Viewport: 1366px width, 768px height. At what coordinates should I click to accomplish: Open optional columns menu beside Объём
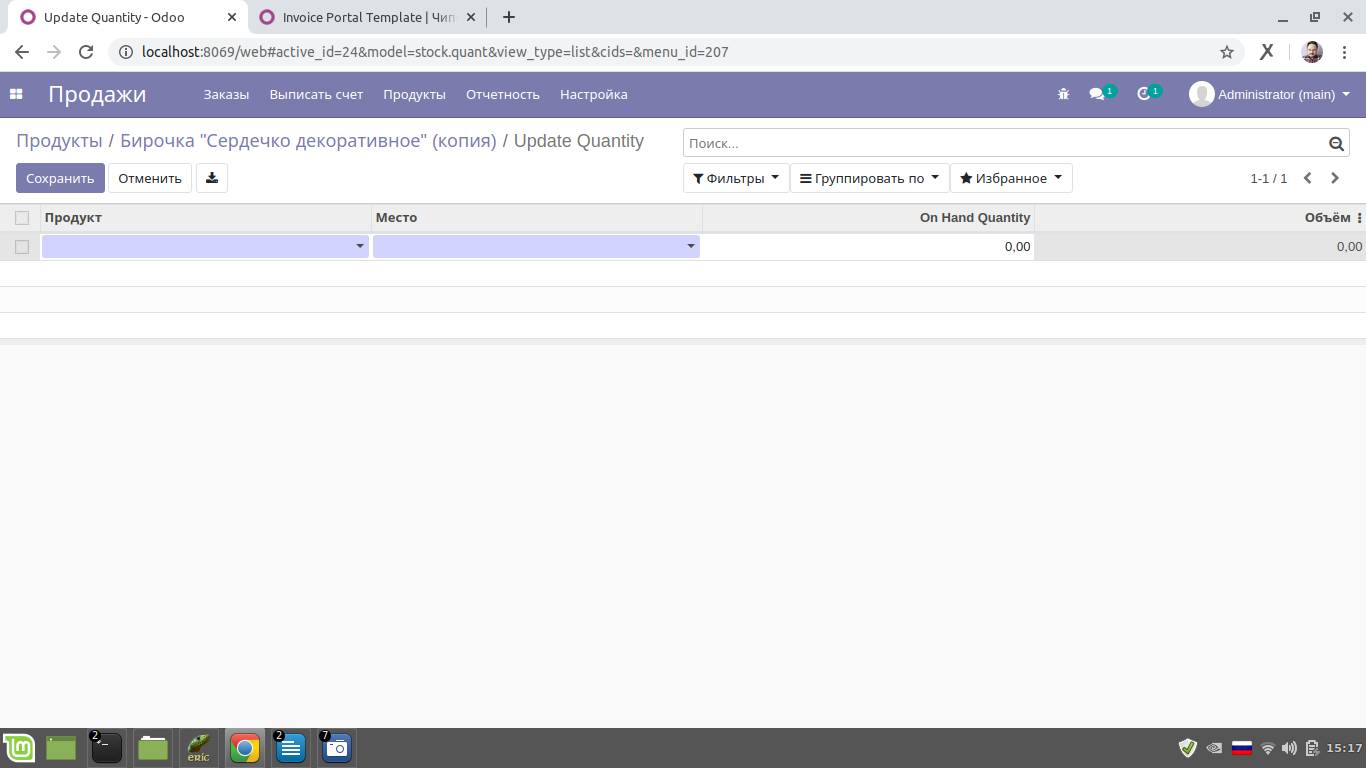(1359, 217)
